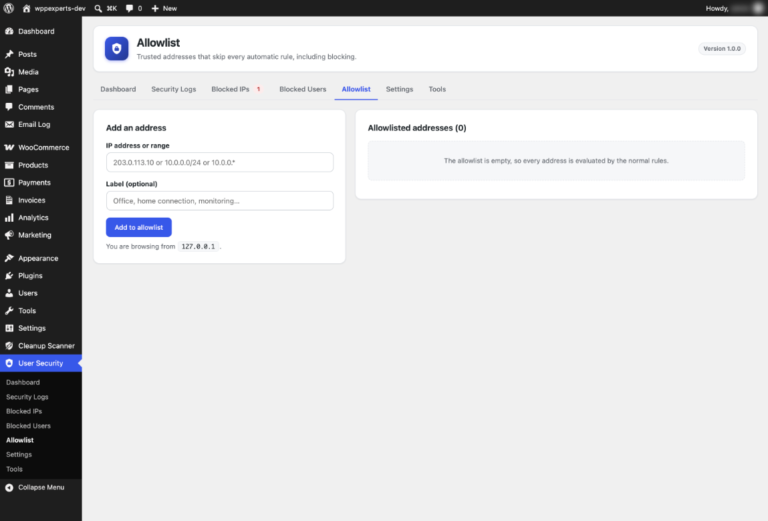Click the Users person icon
Screen dimensions: 768x521
click(x=9, y=293)
